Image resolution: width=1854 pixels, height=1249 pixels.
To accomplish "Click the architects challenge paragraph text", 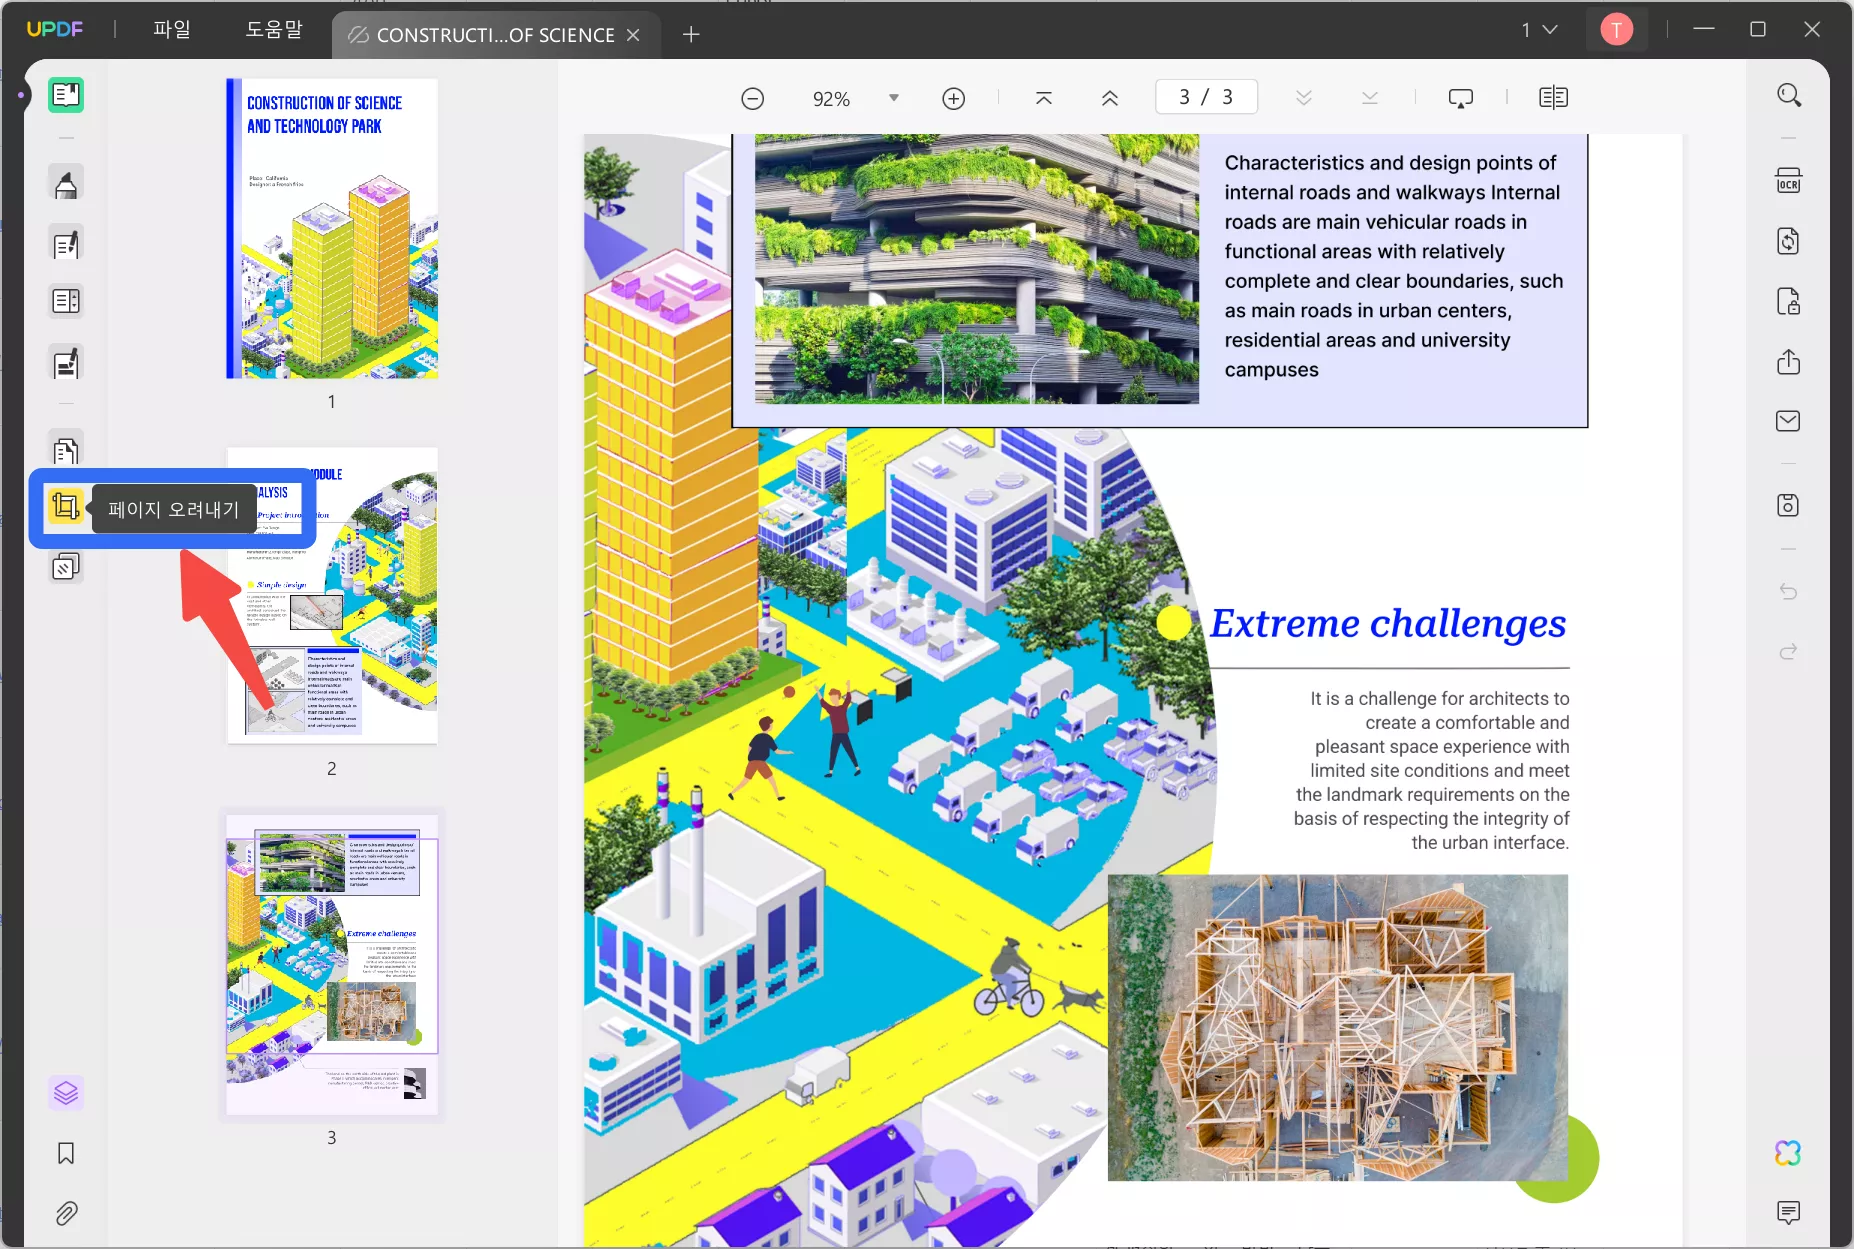I will point(1431,770).
